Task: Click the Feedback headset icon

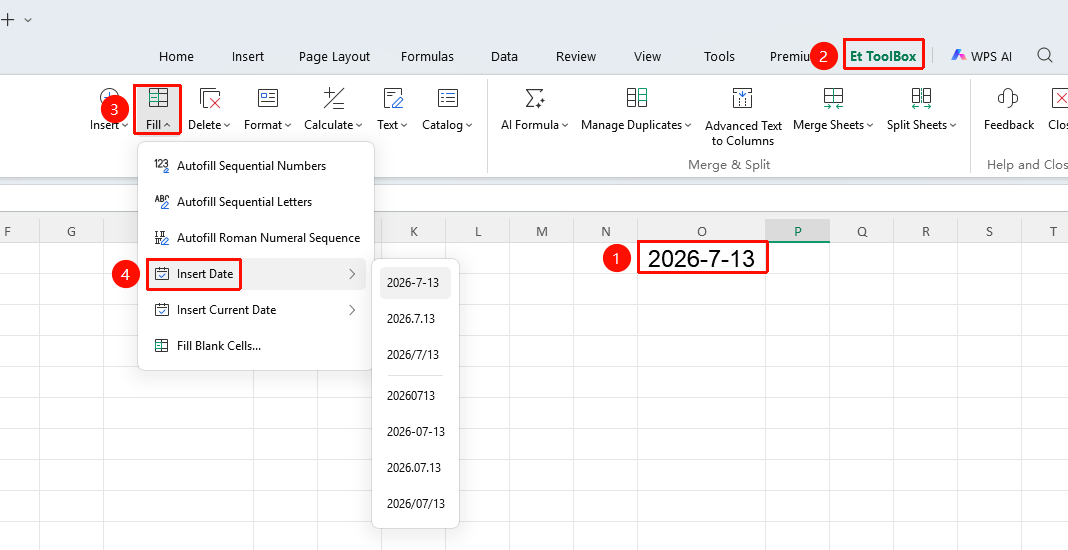Action: pos(1008,98)
